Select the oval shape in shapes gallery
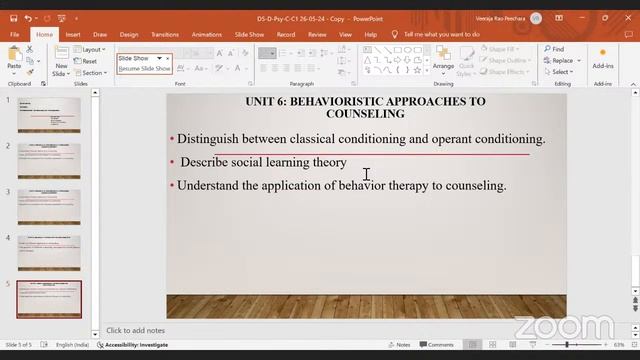Viewport: 640px width, 360px height. (407, 50)
